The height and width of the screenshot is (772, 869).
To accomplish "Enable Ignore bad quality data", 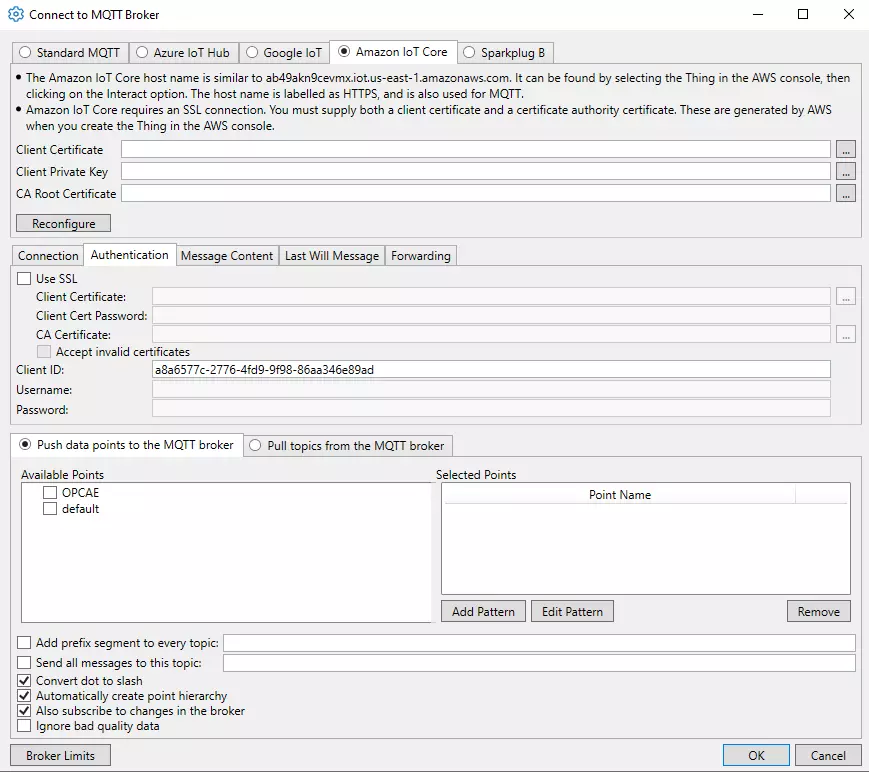I will coord(24,725).
